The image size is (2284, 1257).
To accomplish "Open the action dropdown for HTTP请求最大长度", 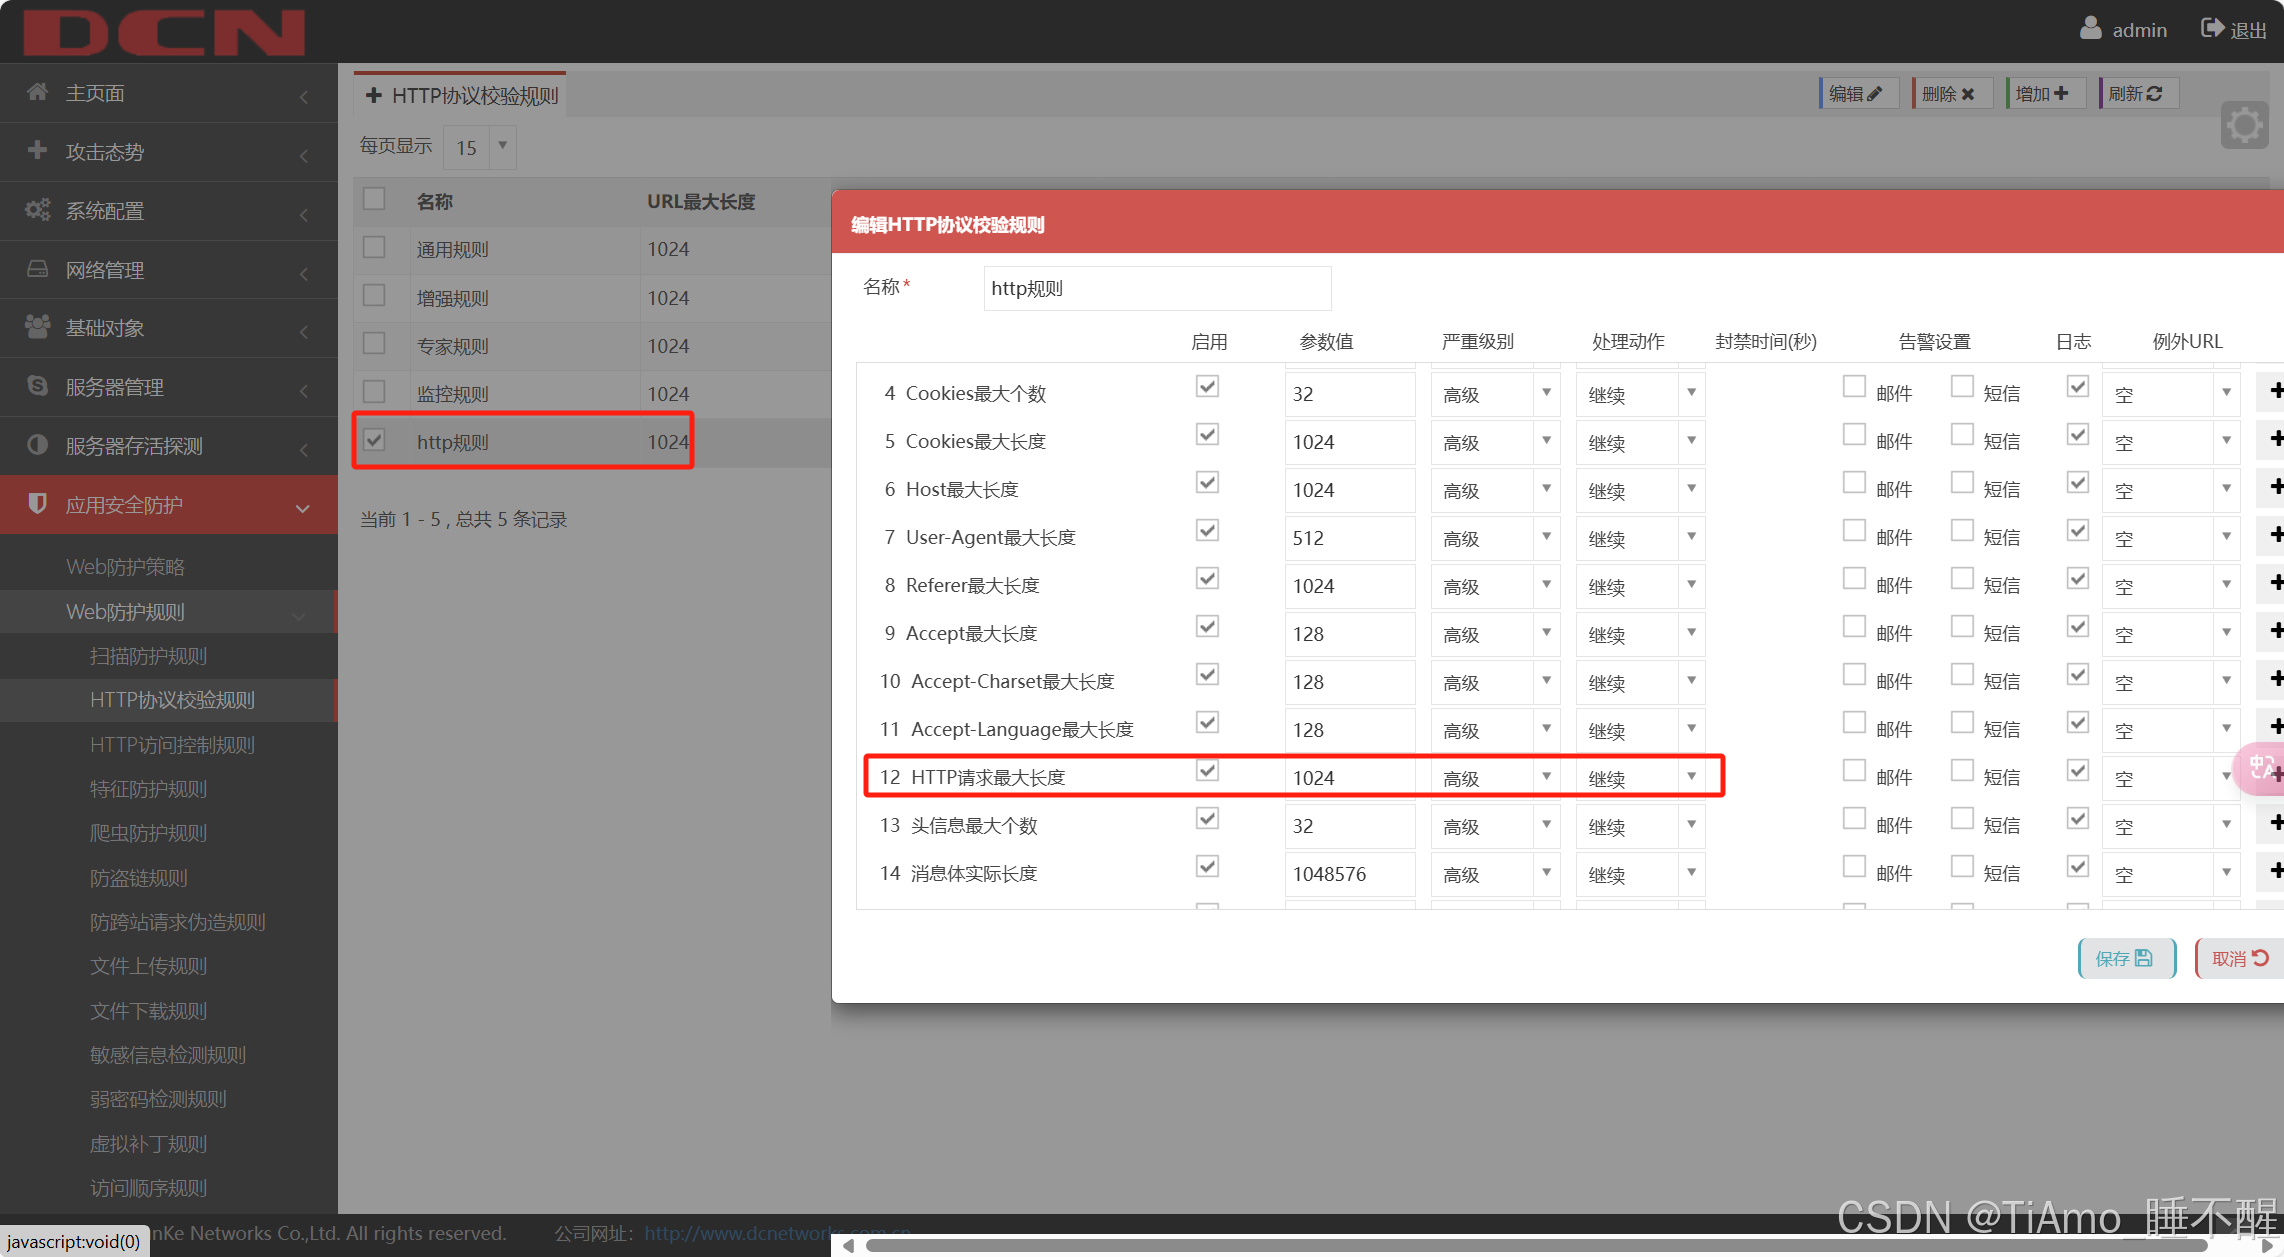I will point(1640,778).
